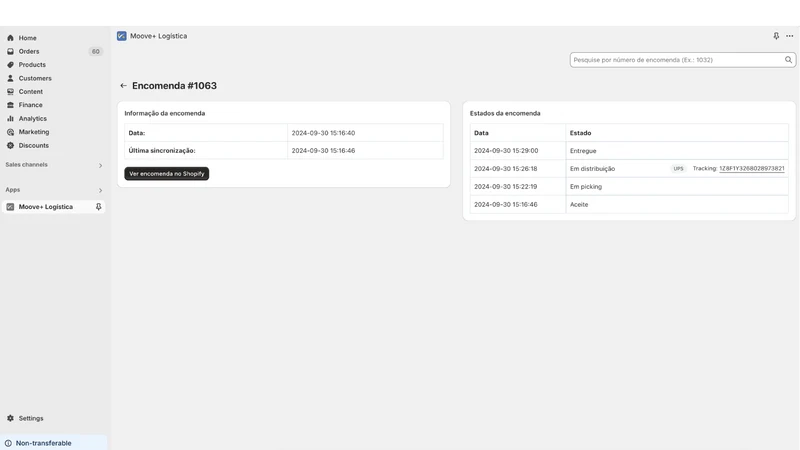This screenshot has height=450, width=800.
Task: Open Orders in the sidebar menu
Action: point(29,51)
